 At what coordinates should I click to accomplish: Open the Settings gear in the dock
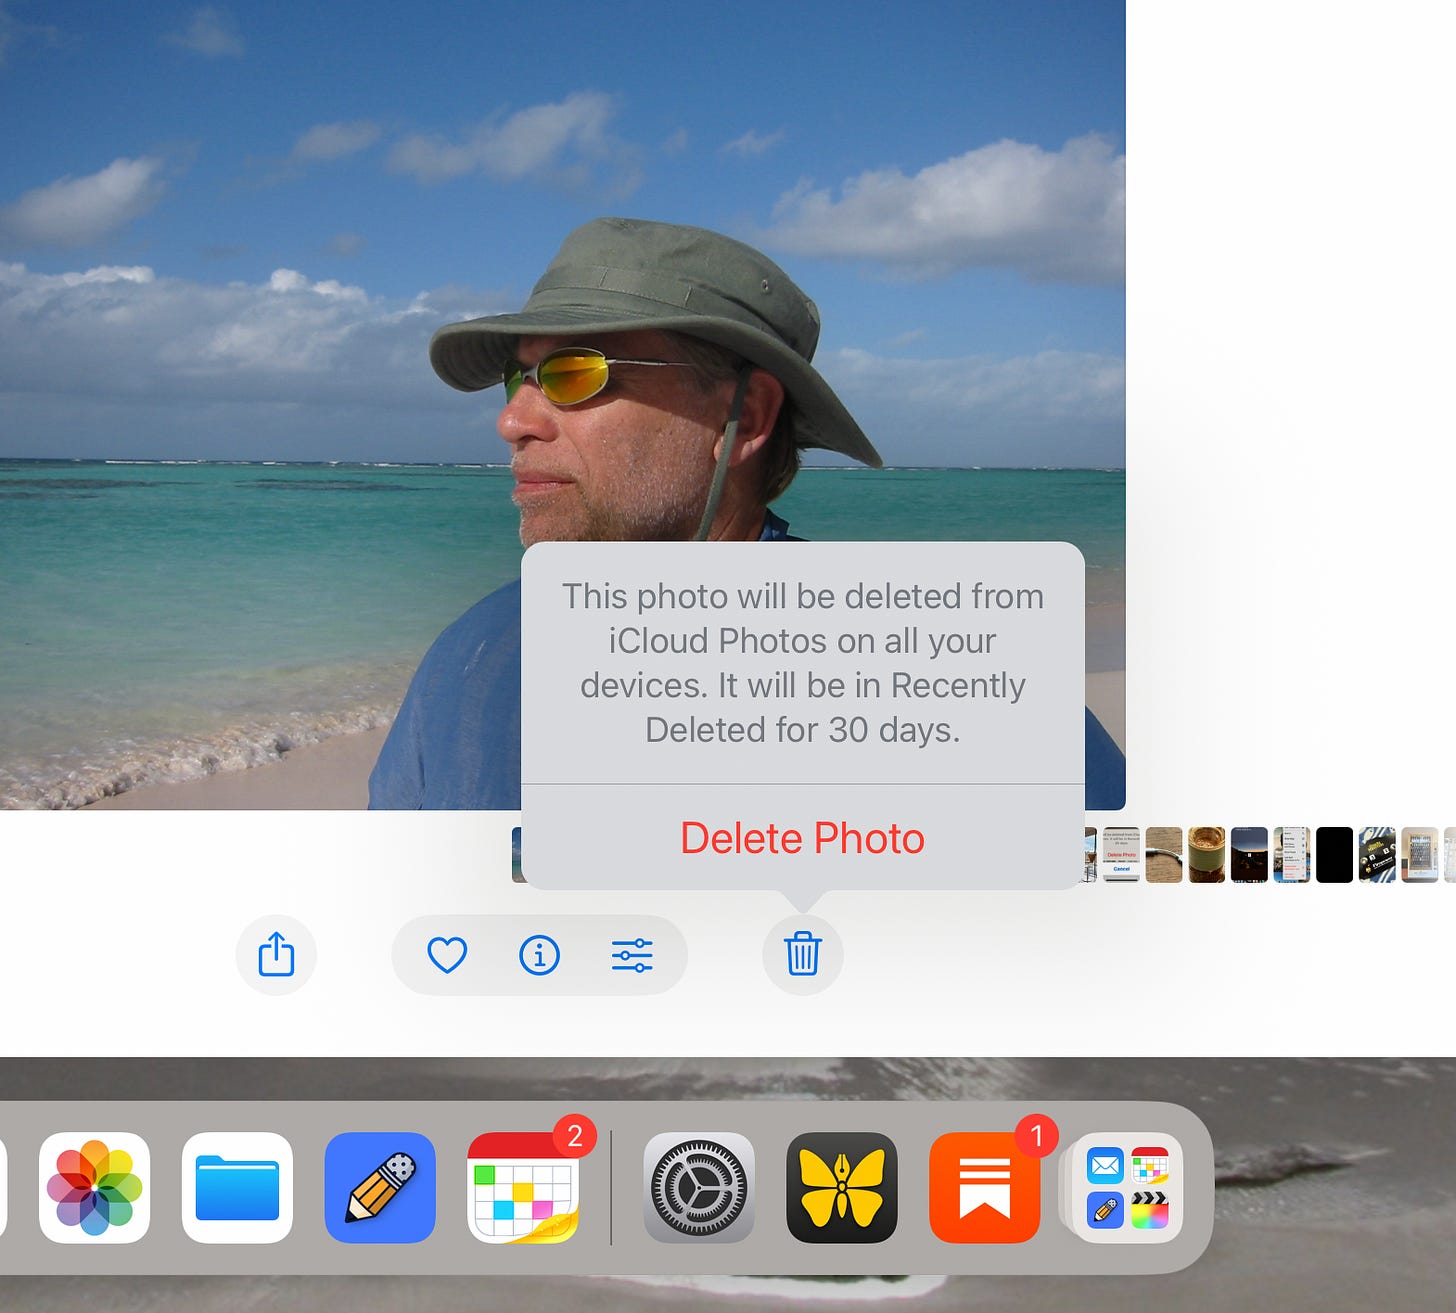[699, 1188]
